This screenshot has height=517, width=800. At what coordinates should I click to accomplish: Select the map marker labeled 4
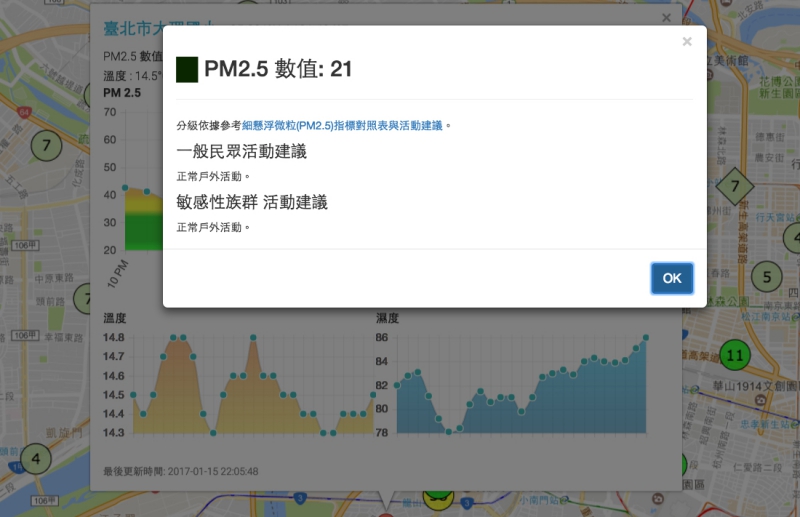(x=36, y=459)
